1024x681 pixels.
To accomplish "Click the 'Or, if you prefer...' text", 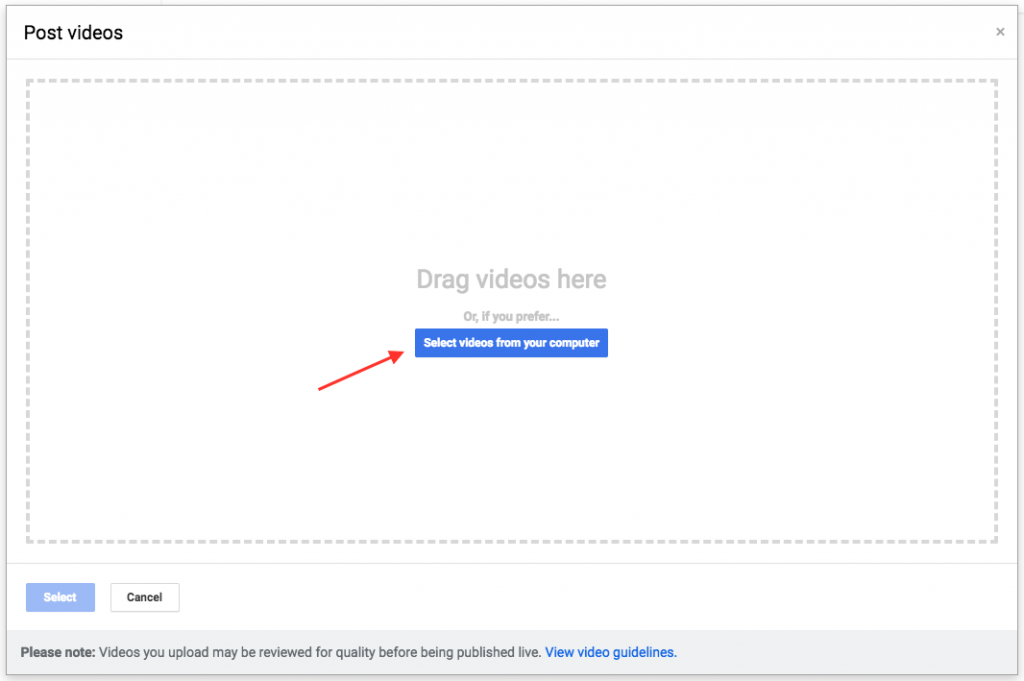I will pyautogui.click(x=511, y=317).
